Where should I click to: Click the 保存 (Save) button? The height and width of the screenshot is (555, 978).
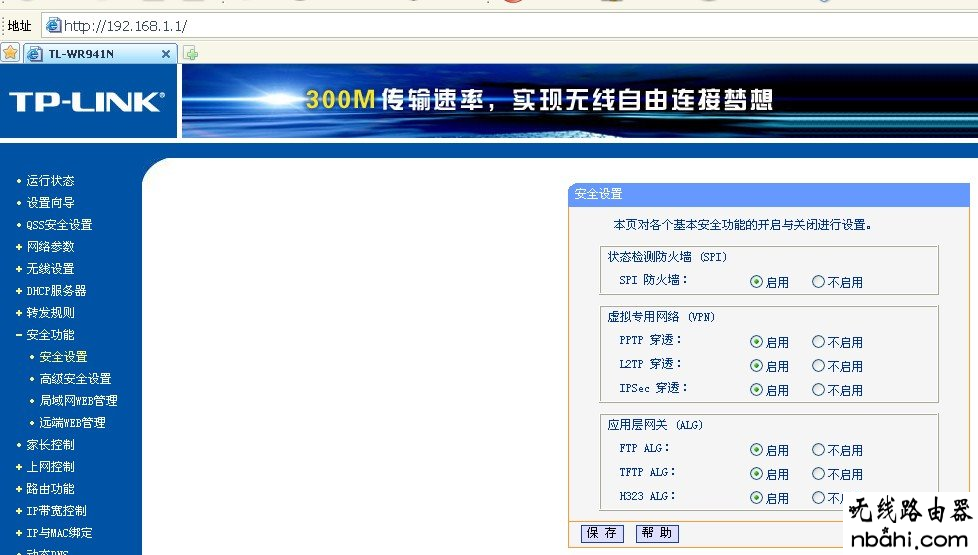602,533
